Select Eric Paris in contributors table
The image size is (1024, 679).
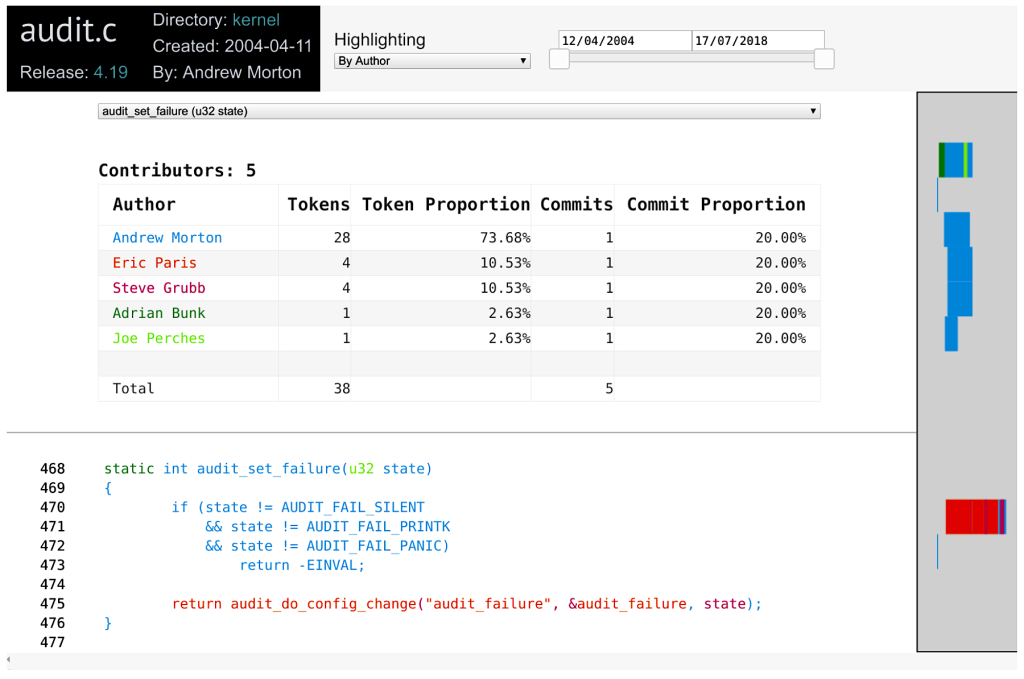pyautogui.click(x=154, y=263)
